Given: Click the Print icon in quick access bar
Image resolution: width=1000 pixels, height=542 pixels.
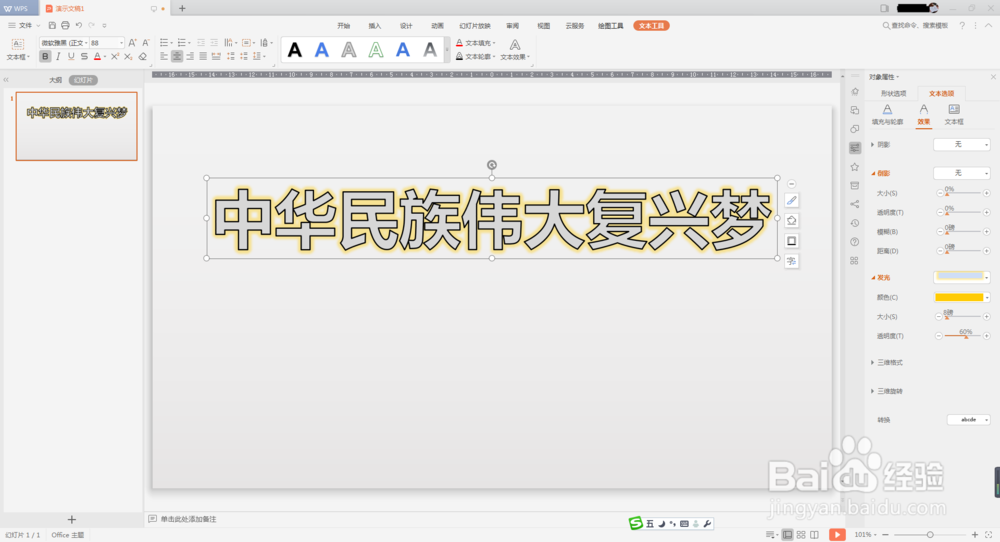Looking at the screenshot, I should point(65,26).
